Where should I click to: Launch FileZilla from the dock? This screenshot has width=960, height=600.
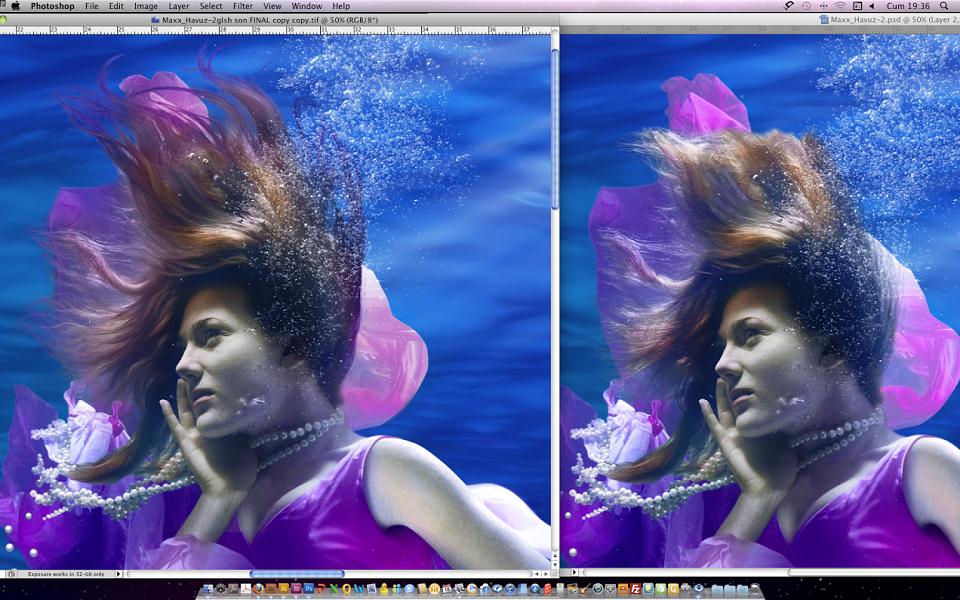pos(636,589)
